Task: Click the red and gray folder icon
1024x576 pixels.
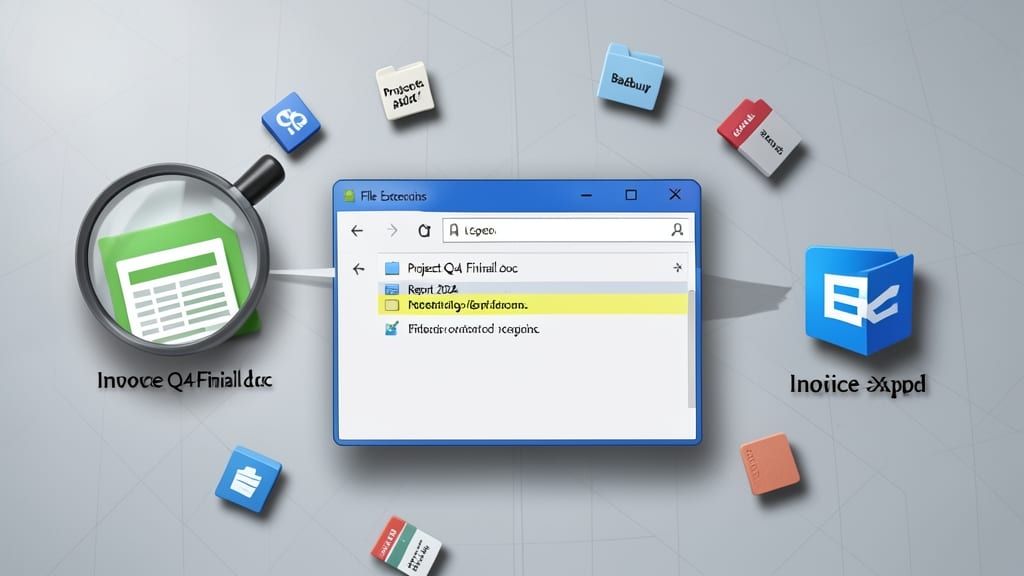Action: (759, 136)
